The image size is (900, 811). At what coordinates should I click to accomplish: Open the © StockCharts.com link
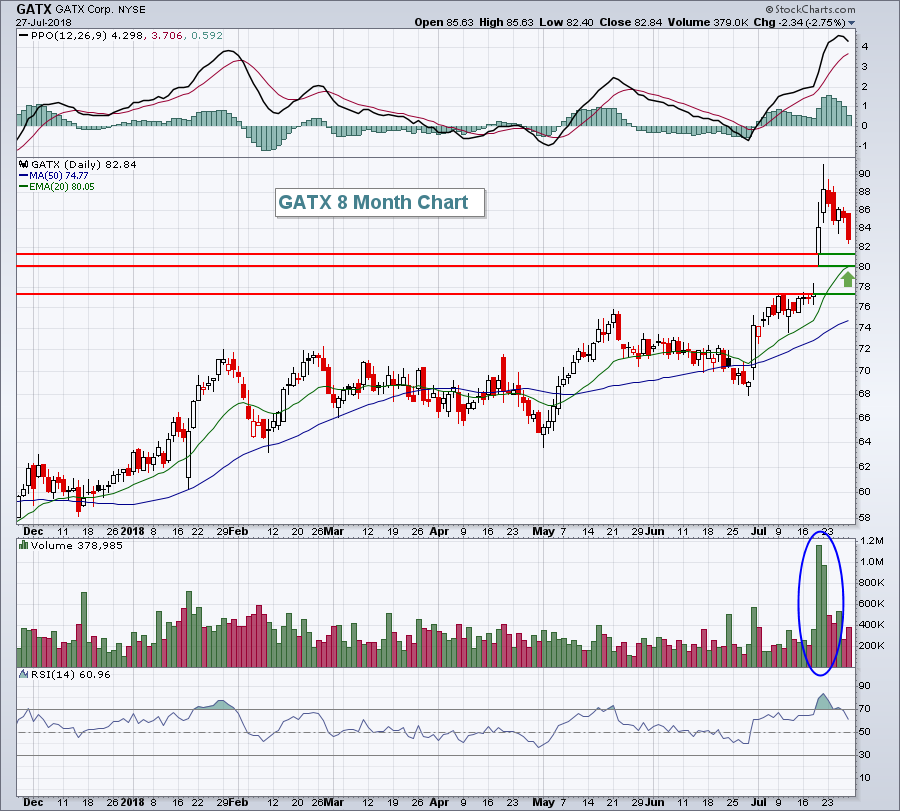tap(810, 10)
